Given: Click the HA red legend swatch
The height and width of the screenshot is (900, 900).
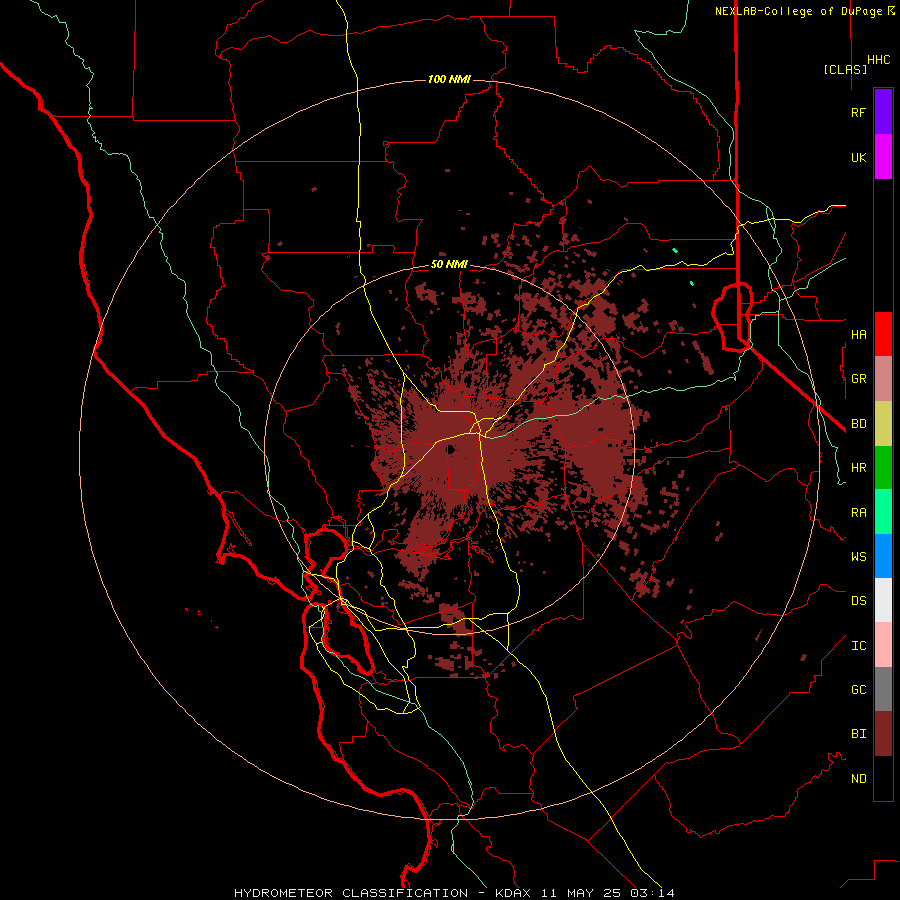Looking at the screenshot, I should (883, 334).
